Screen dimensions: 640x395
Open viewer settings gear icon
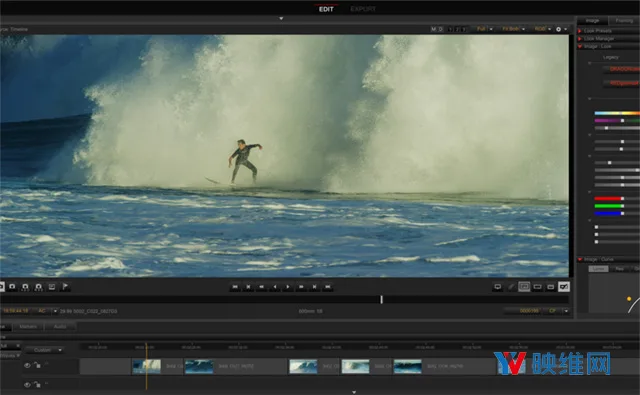pos(558,29)
